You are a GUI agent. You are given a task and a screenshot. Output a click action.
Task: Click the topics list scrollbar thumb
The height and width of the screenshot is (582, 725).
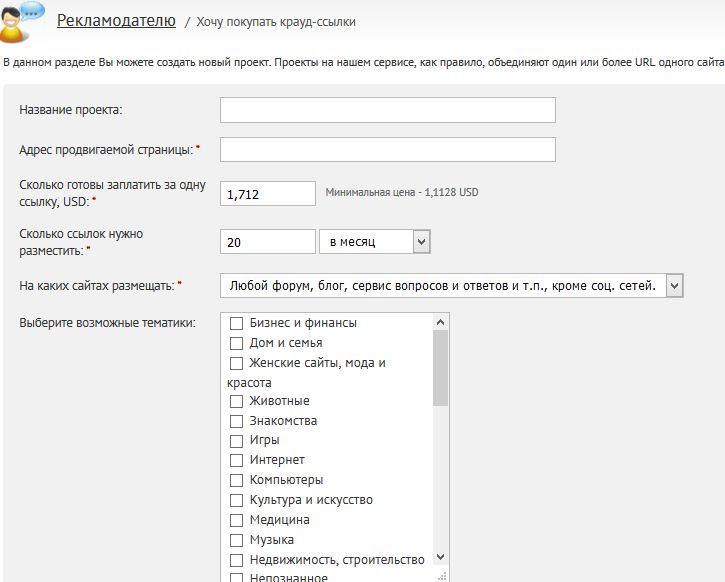point(441,368)
